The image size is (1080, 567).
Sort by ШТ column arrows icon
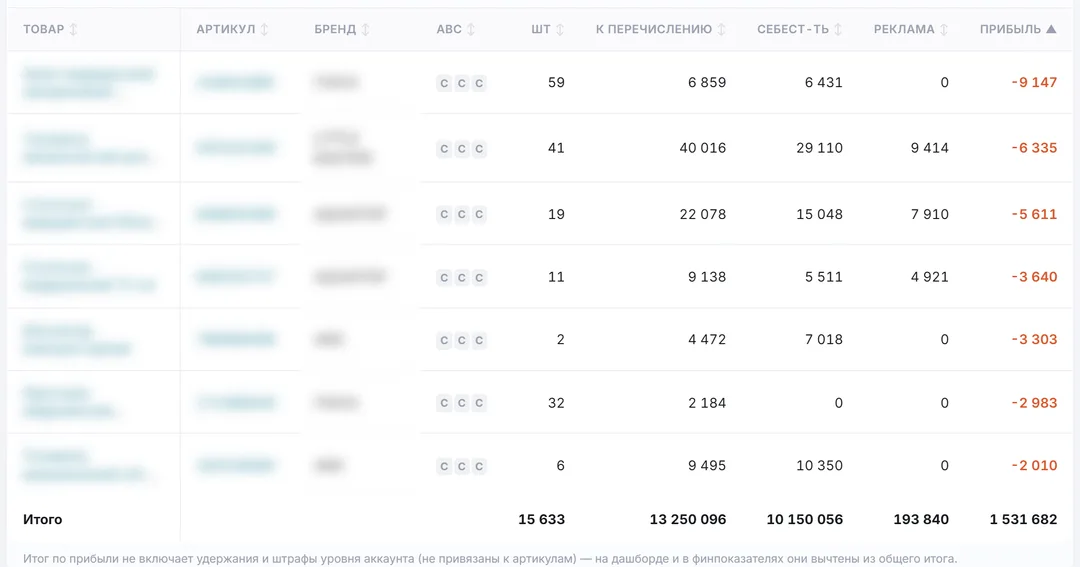559,30
